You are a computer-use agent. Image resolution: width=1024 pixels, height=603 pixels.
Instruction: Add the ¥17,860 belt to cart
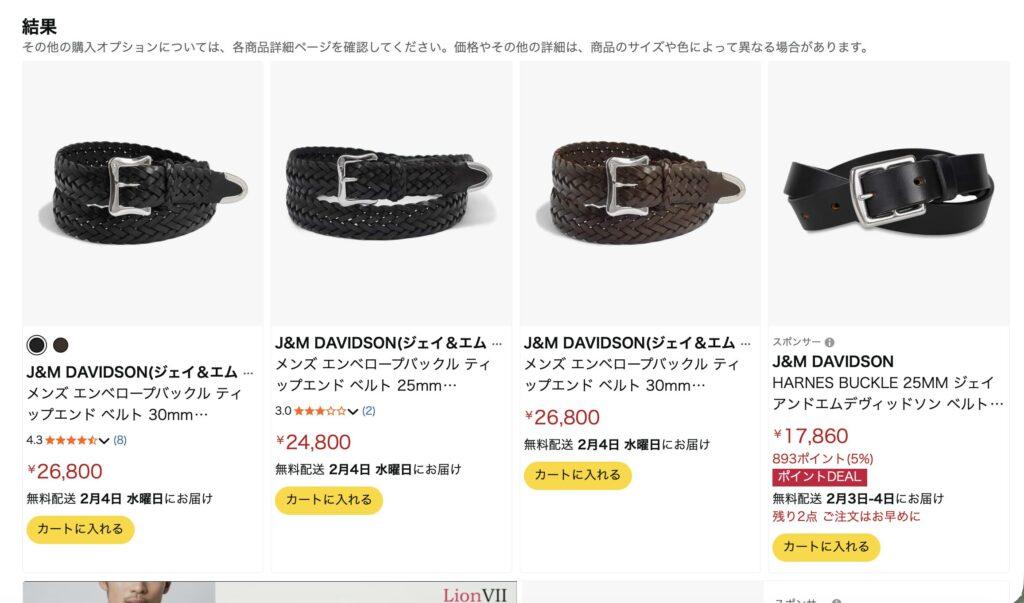click(826, 547)
